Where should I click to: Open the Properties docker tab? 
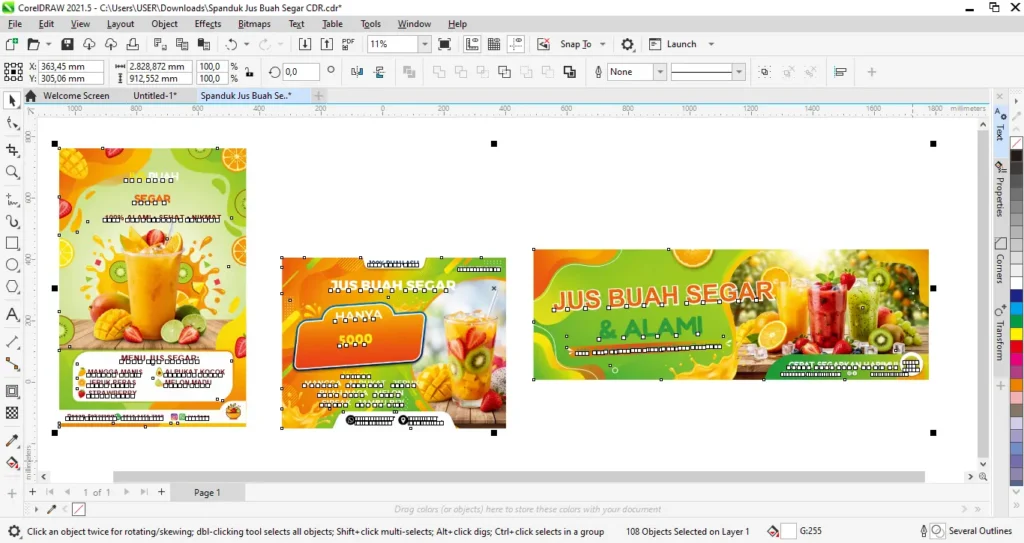point(1000,189)
